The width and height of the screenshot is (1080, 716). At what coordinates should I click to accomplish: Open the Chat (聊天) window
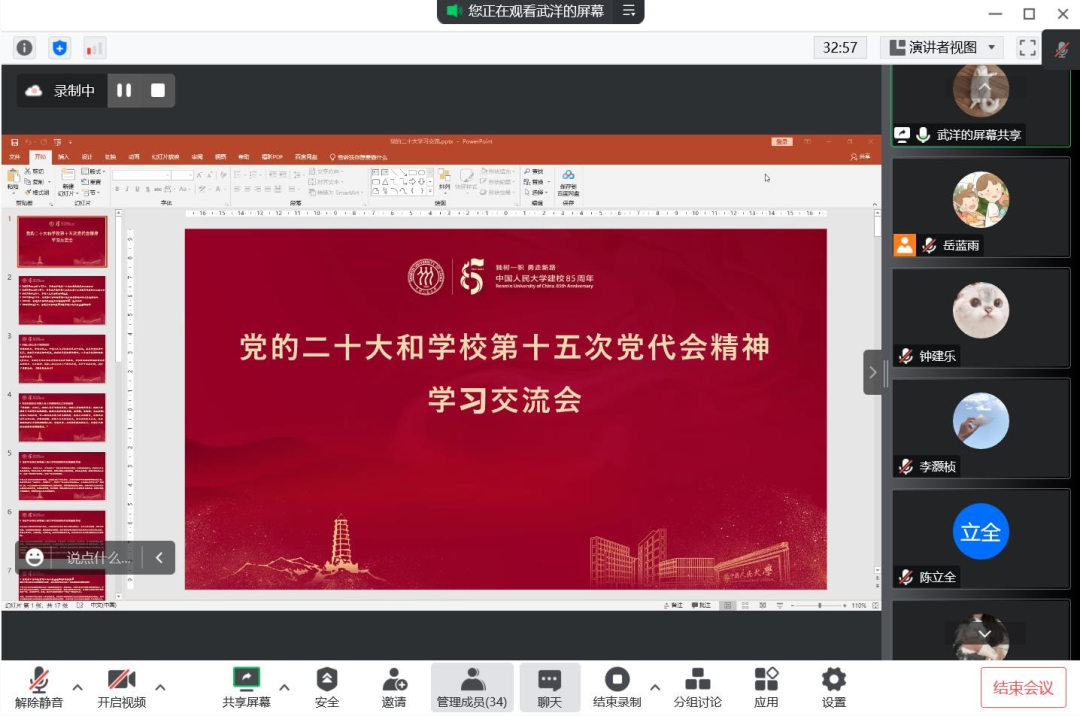[549, 687]
